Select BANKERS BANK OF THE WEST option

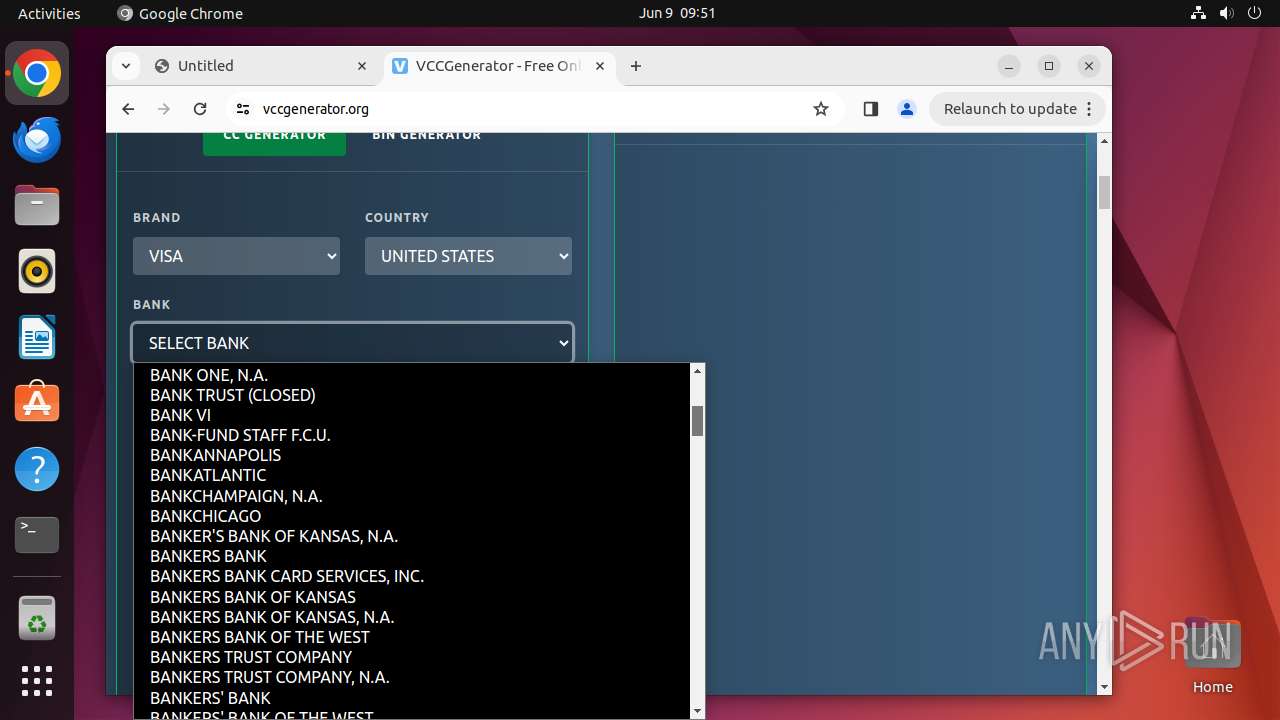pyautogui.click(x=412, y=637)
